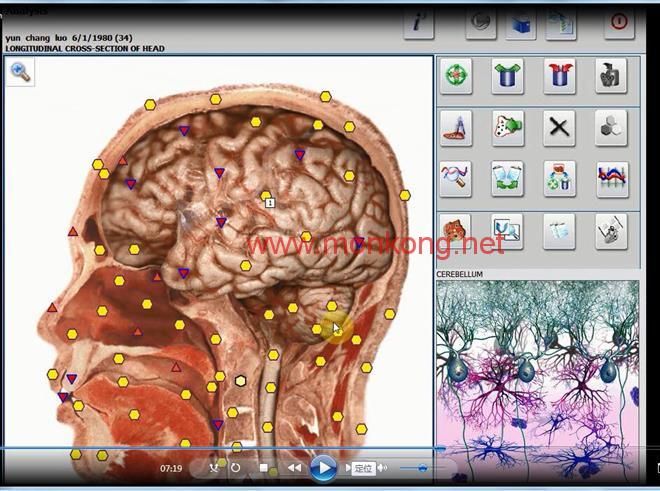Click the numbered marker '1' on the brain
Viewport: 660px width, 491px height.
[270, 203]
